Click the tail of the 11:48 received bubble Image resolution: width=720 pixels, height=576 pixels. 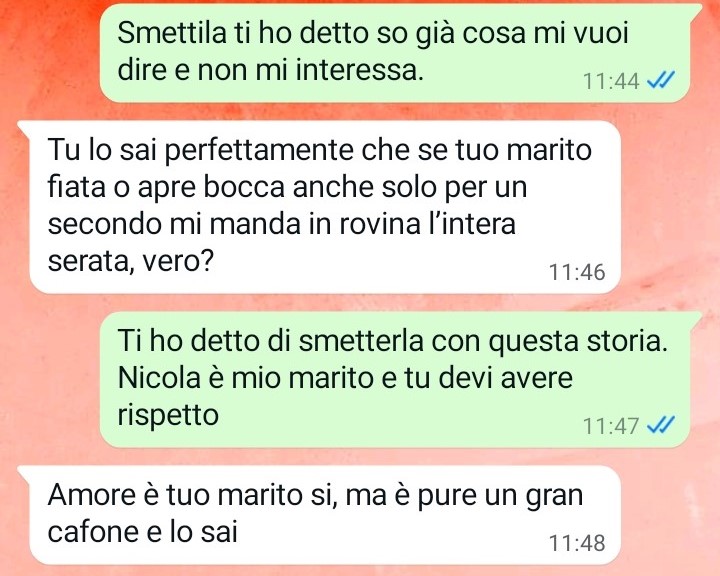point(25,472)
